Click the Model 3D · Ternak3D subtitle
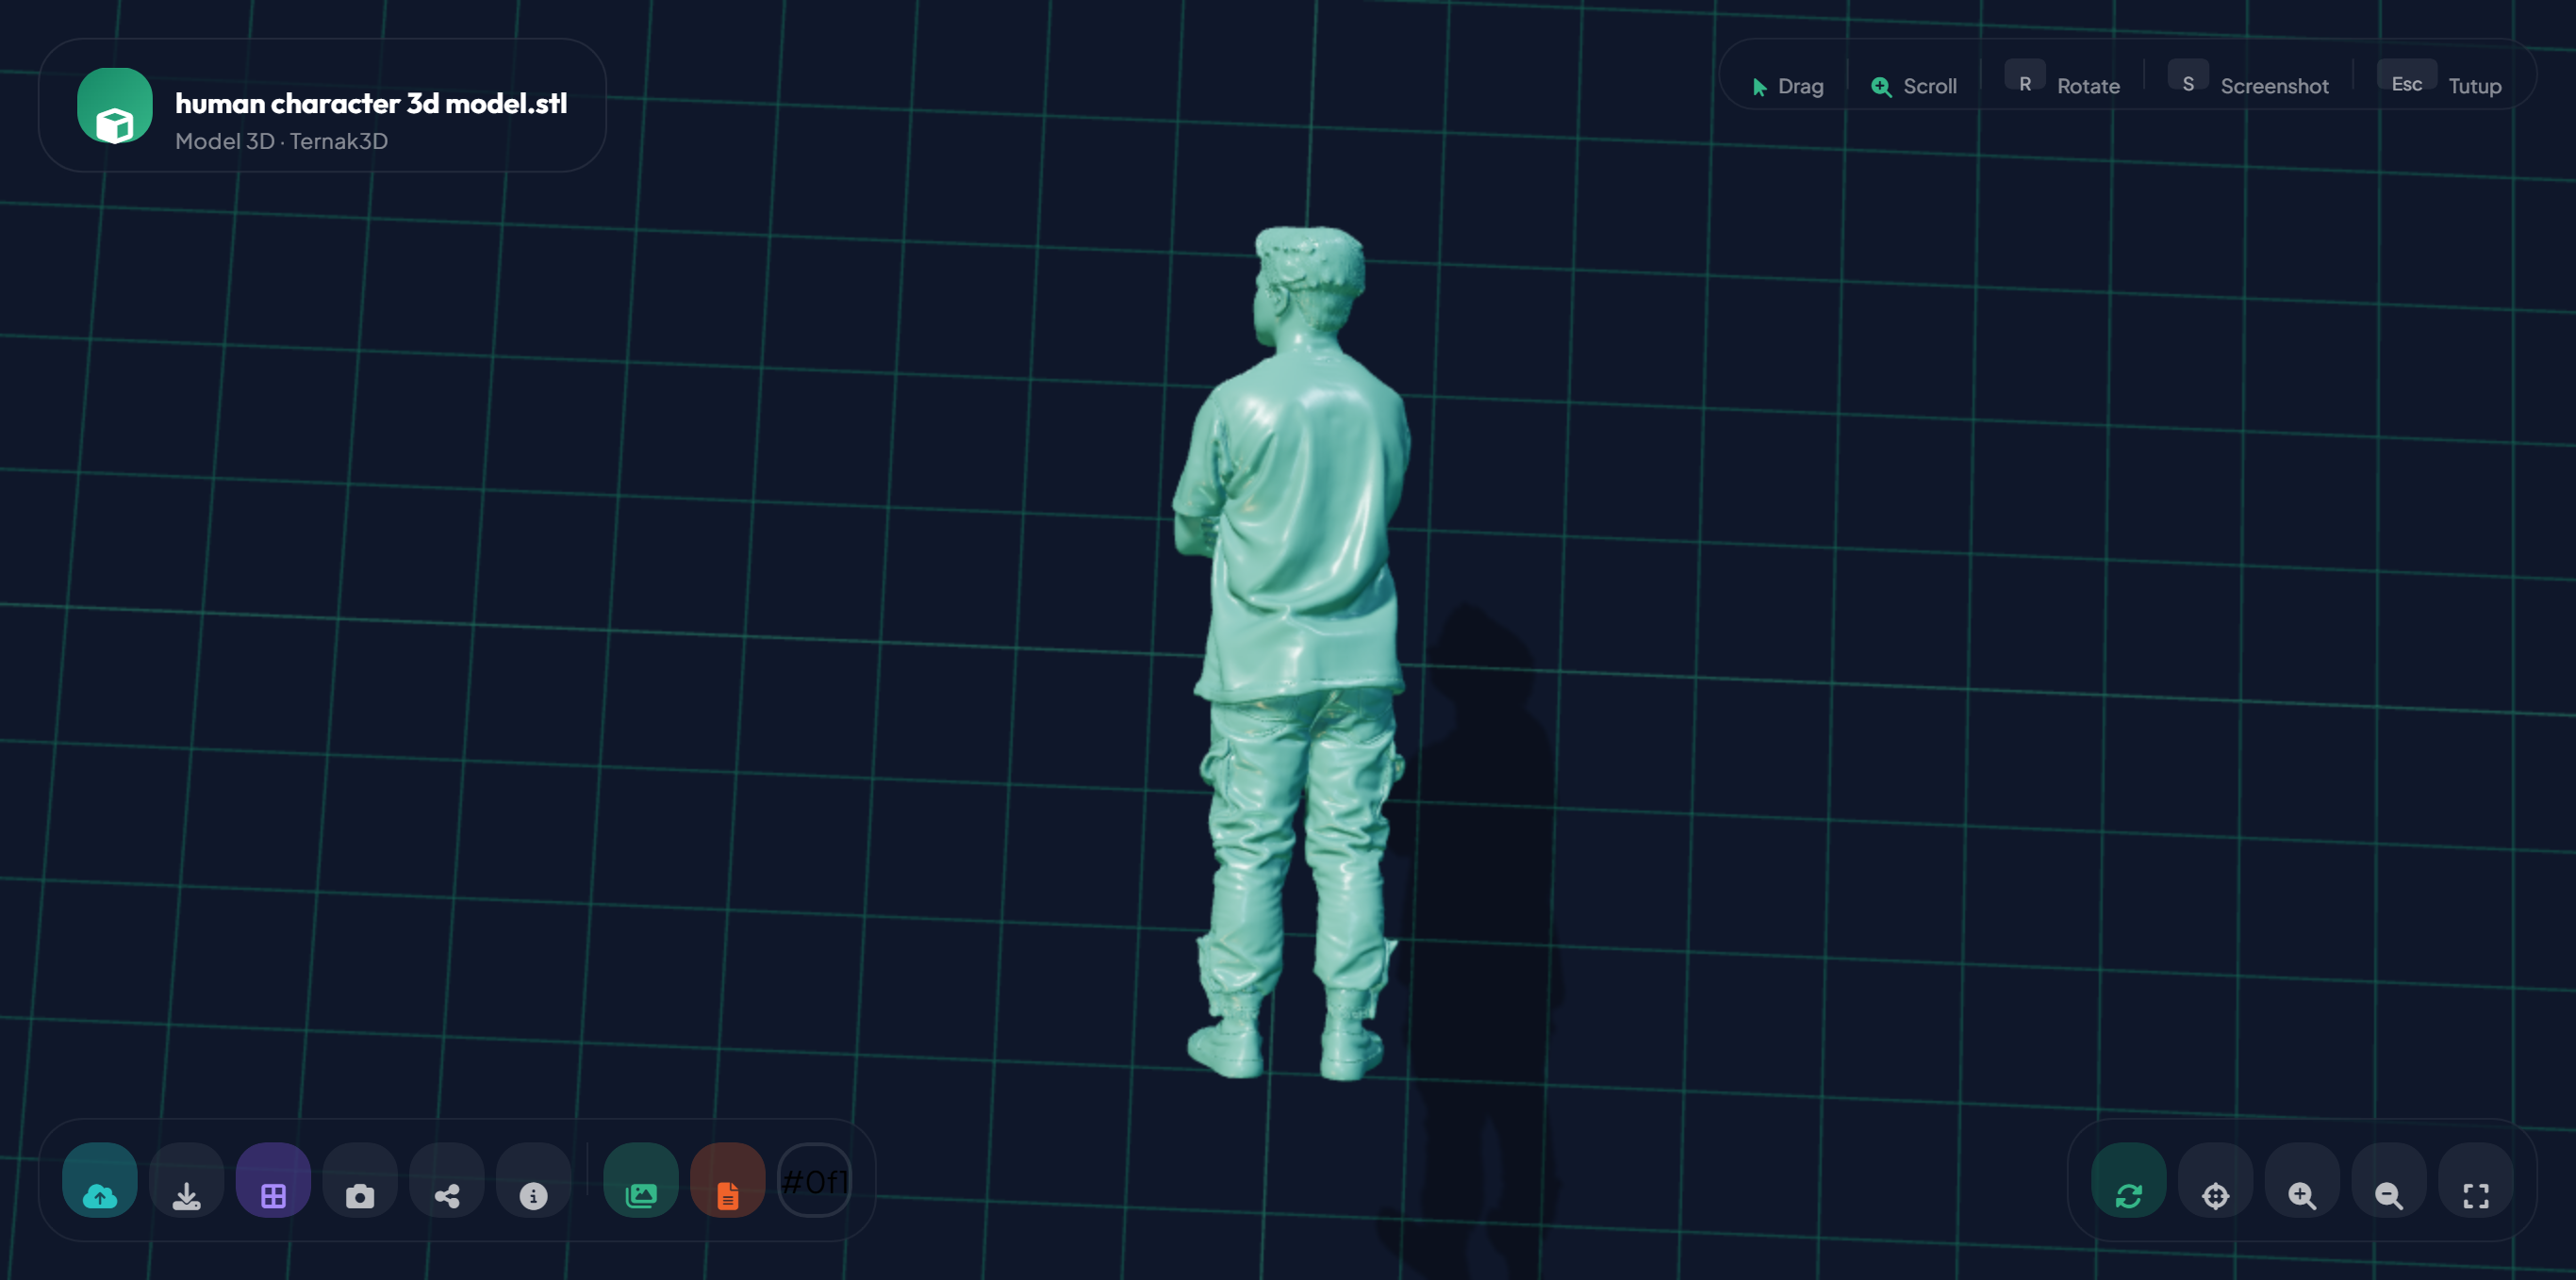2576x1280 pixels. (x=282, y=141)
